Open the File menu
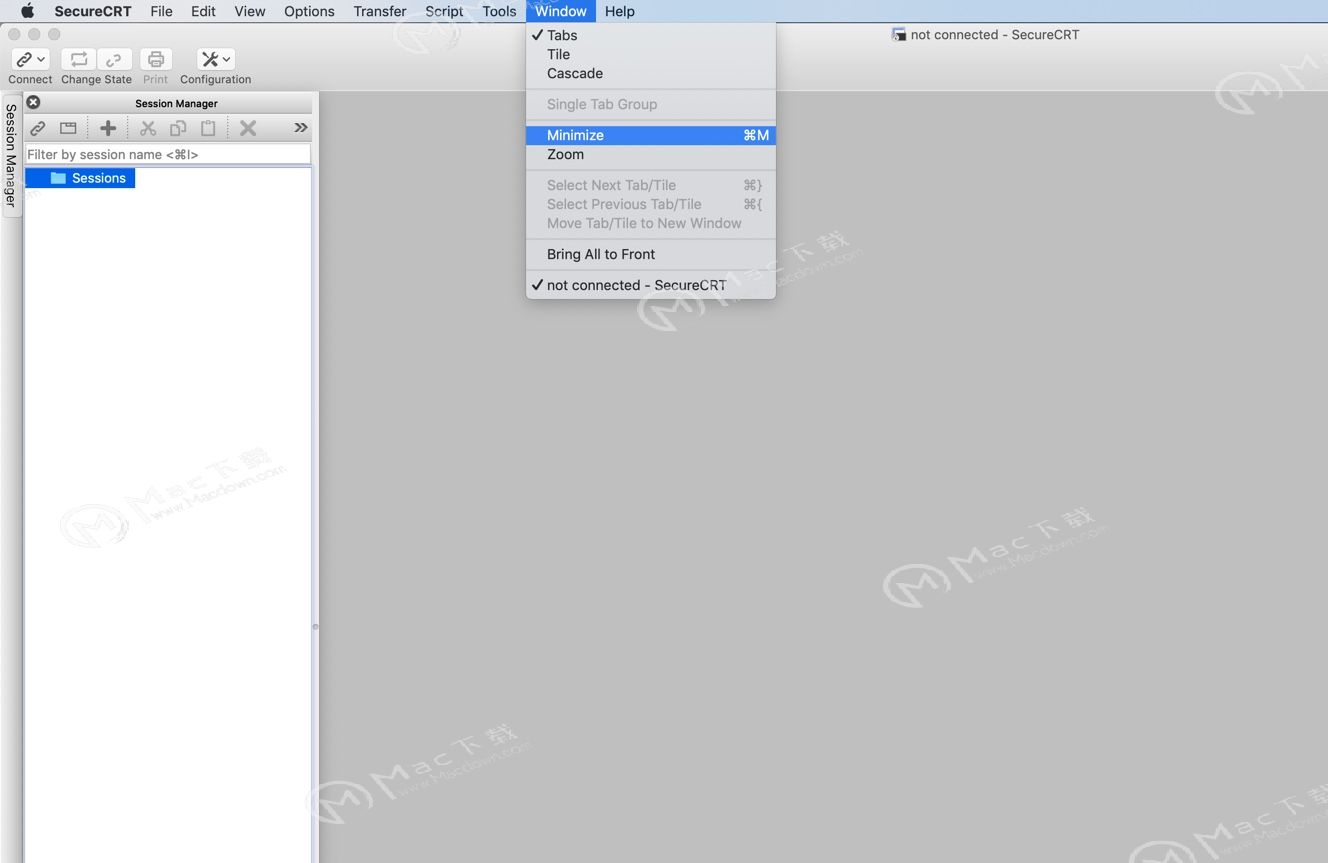The width and height of the screenshot is (1328, 863). pyautogui.click(x=161, y=11)
